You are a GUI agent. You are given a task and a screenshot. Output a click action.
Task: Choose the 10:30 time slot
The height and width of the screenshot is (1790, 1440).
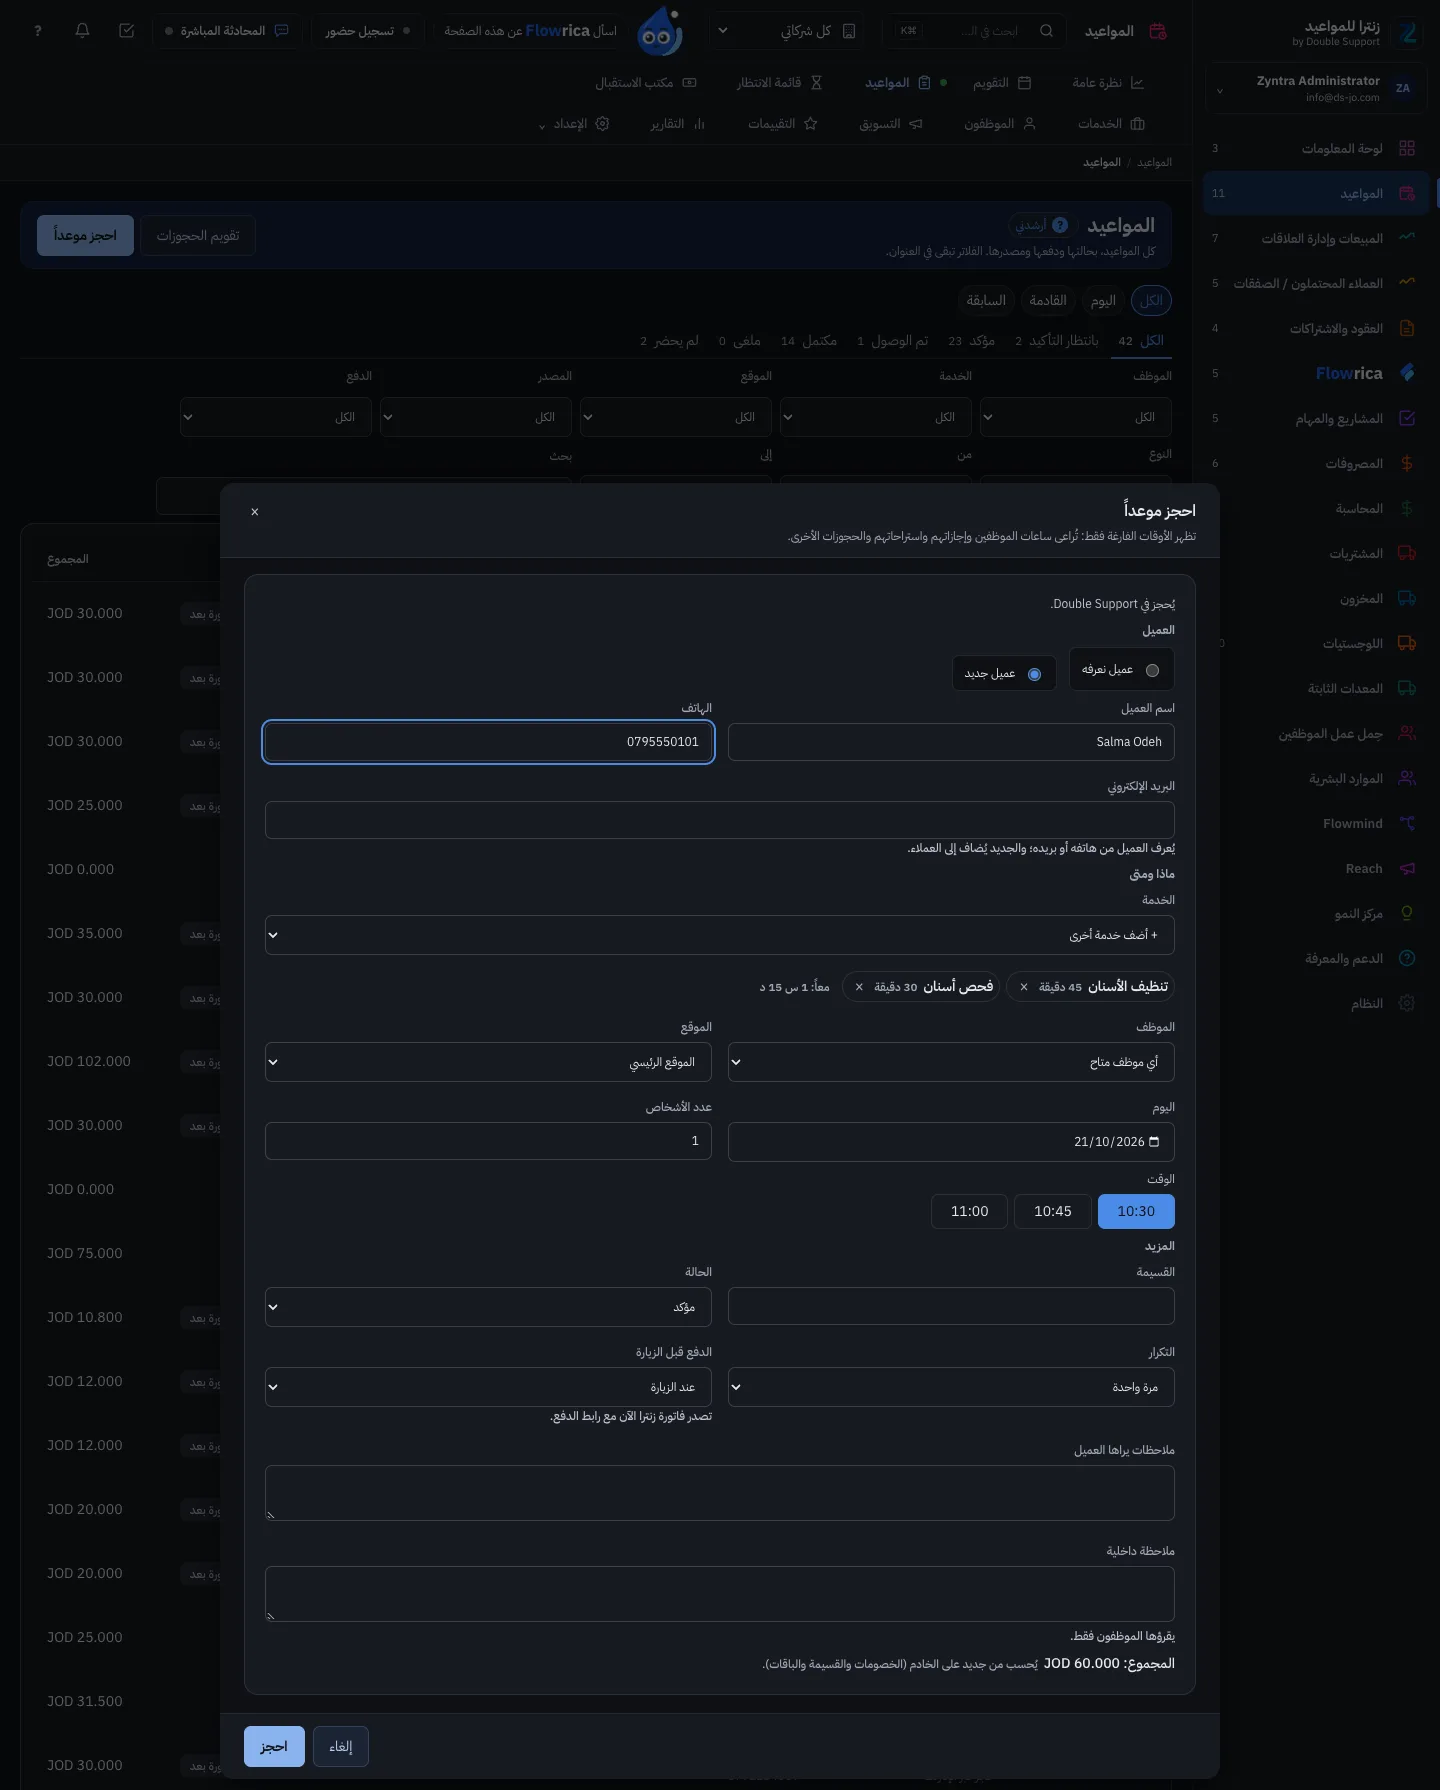pyautogui.click(x=1136, y=1211)
